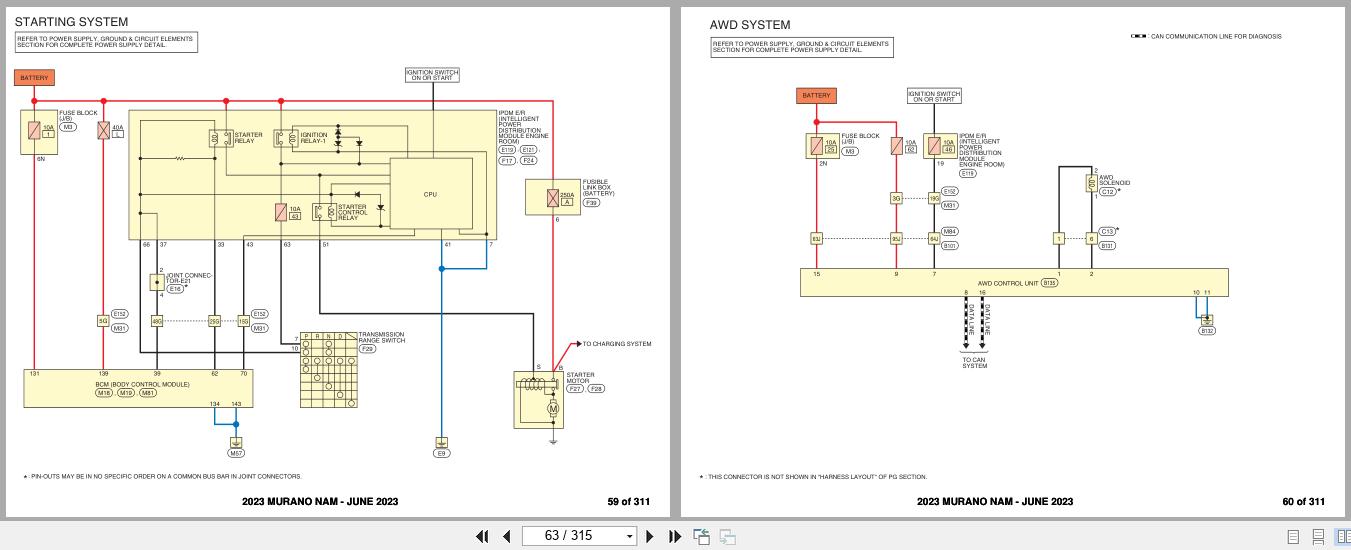The image size is (1351, 550).
Task: Click the greyed next view icon
Action: coord(727,536)
